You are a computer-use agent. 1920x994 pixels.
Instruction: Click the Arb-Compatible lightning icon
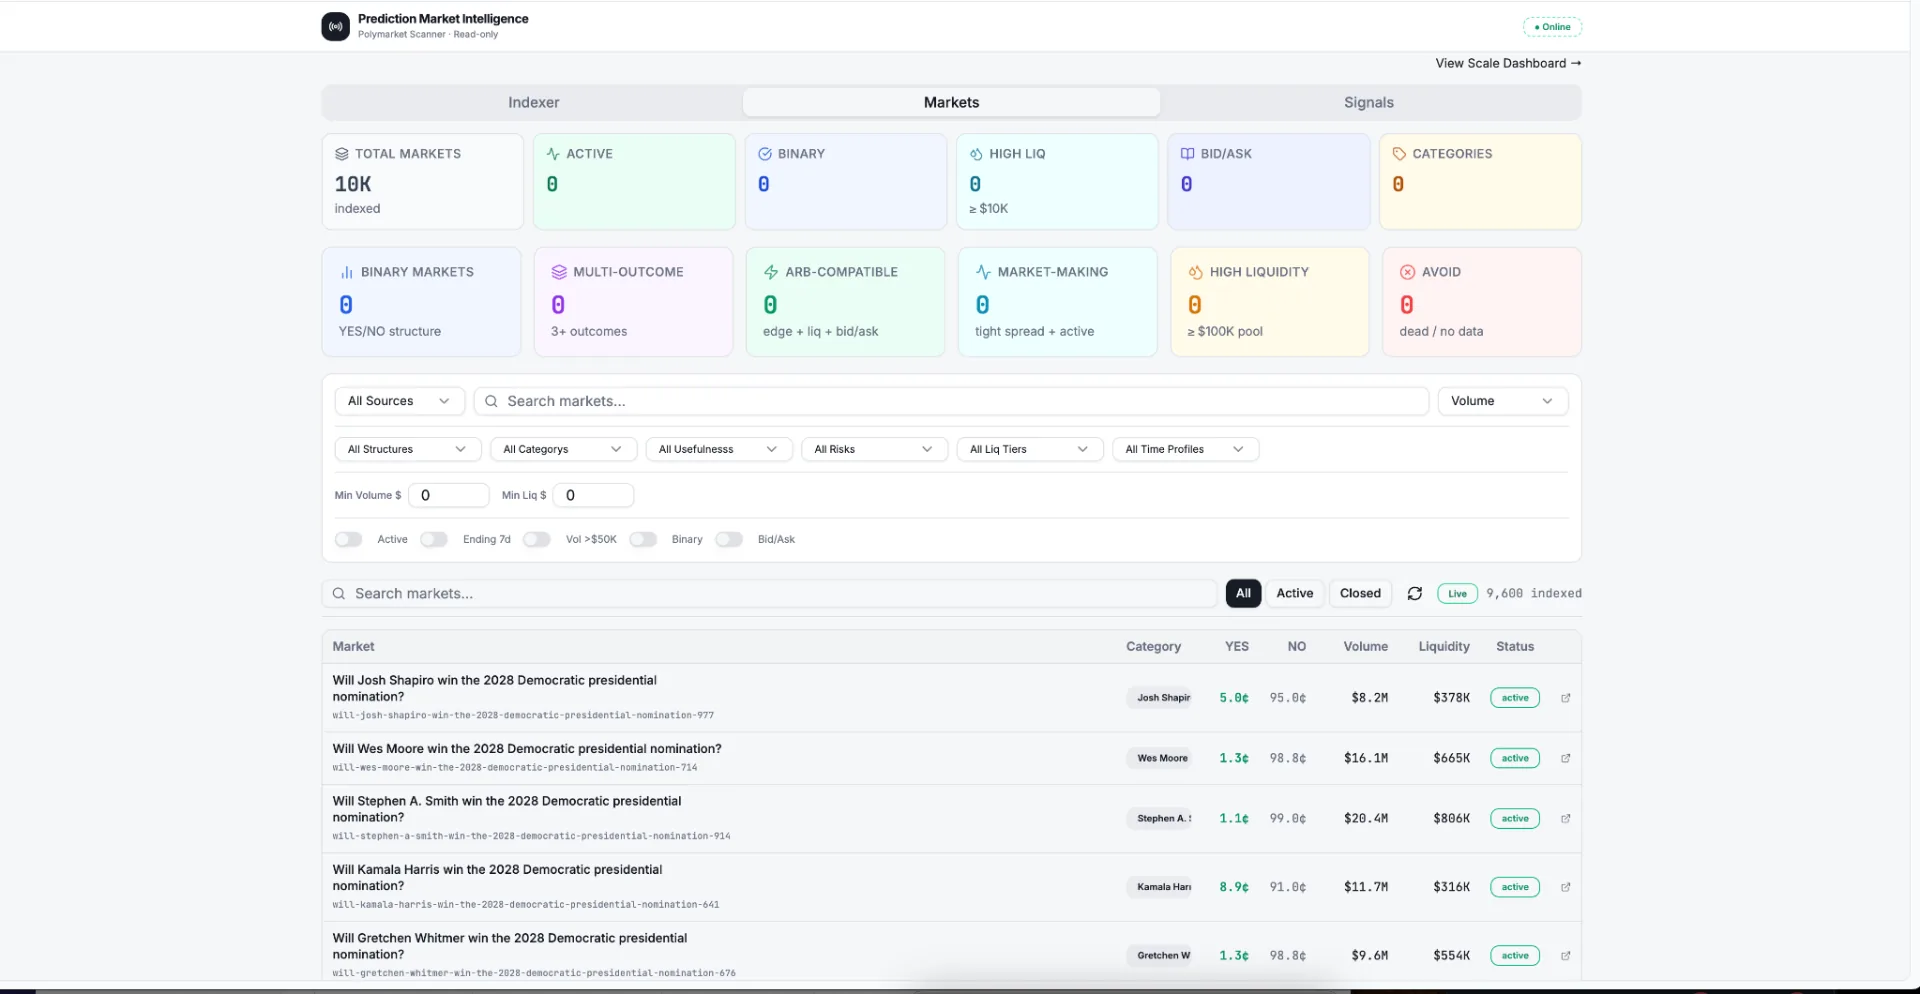[x=771, y=272]
